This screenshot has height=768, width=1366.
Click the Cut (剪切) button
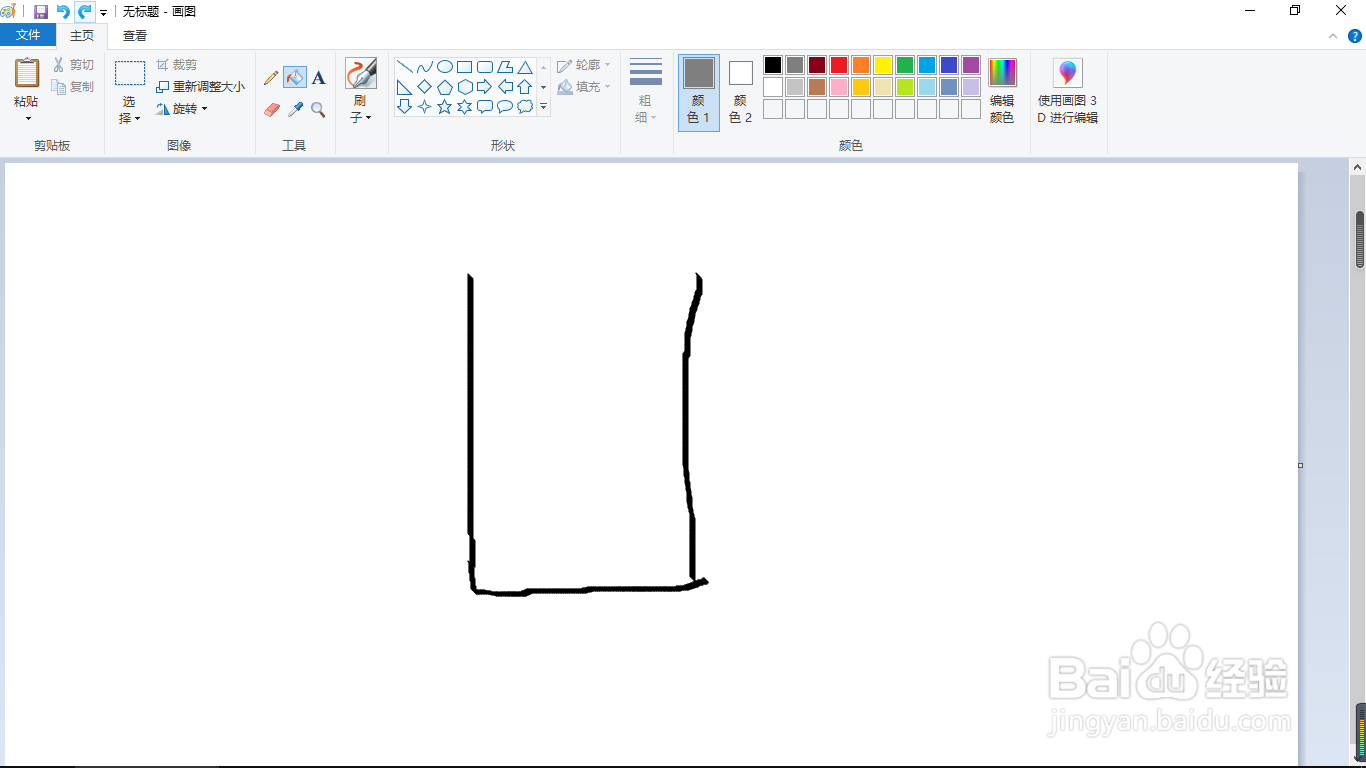coord(73,65)
